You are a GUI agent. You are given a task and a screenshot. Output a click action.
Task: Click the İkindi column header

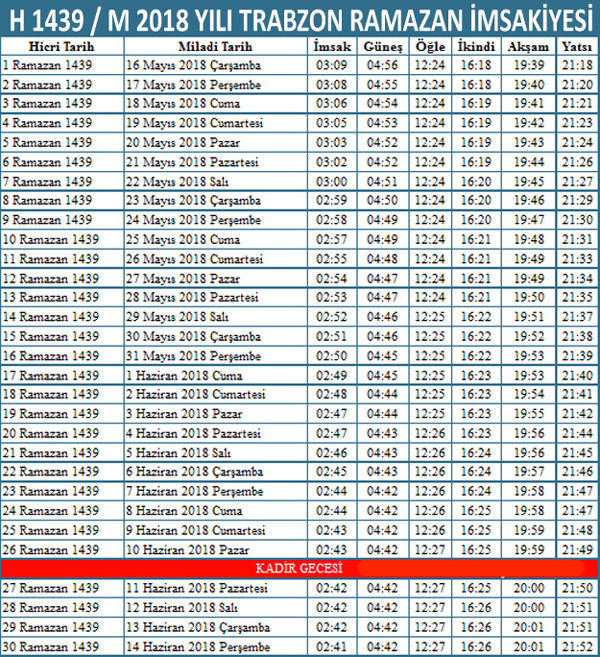(477, 47)
